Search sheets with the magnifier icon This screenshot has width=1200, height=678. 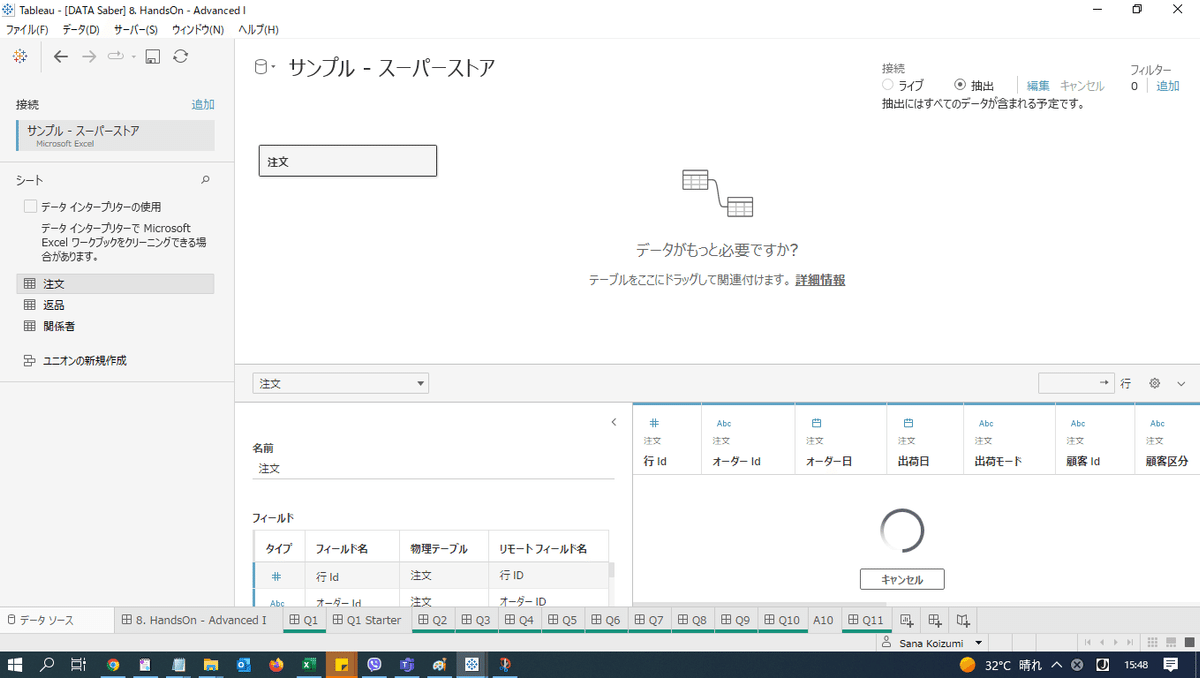pos(205,180)
